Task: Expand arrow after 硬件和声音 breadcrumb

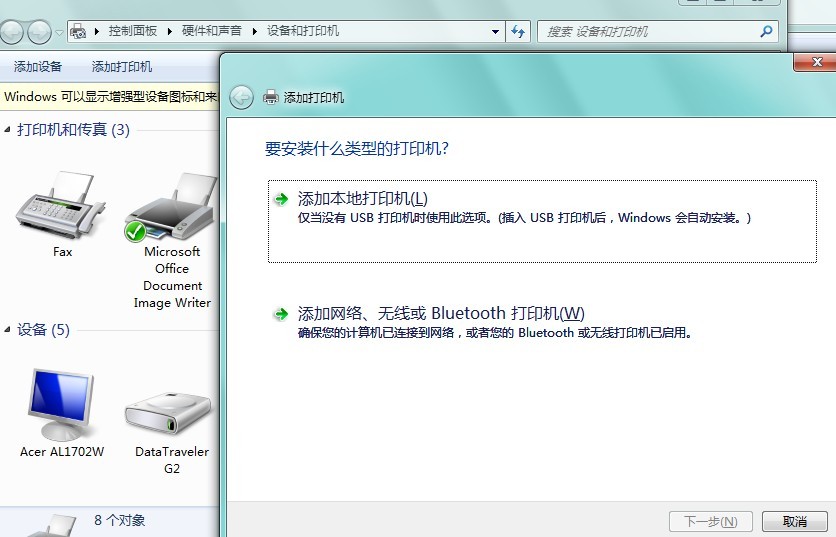Action: coord(254,31)
